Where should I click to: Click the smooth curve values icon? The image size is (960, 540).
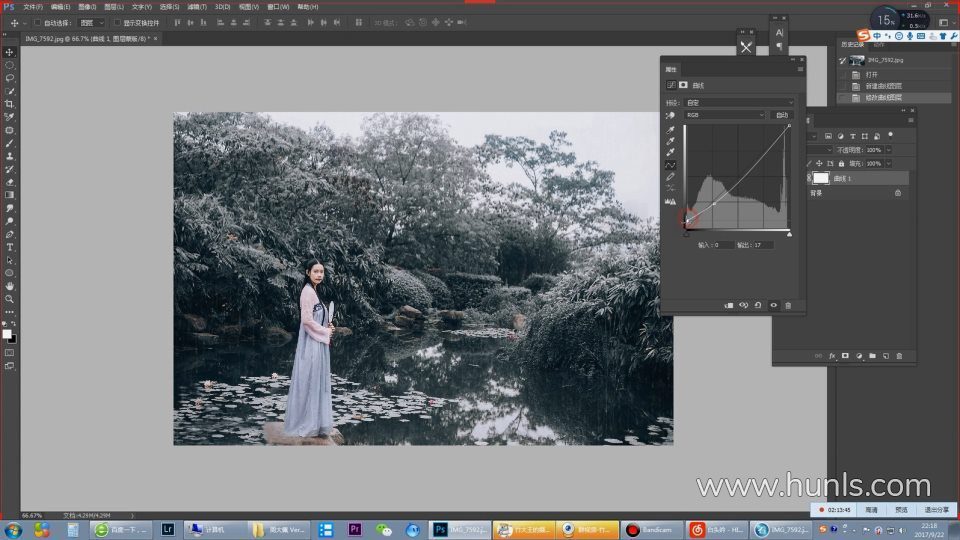coord(670,189)
